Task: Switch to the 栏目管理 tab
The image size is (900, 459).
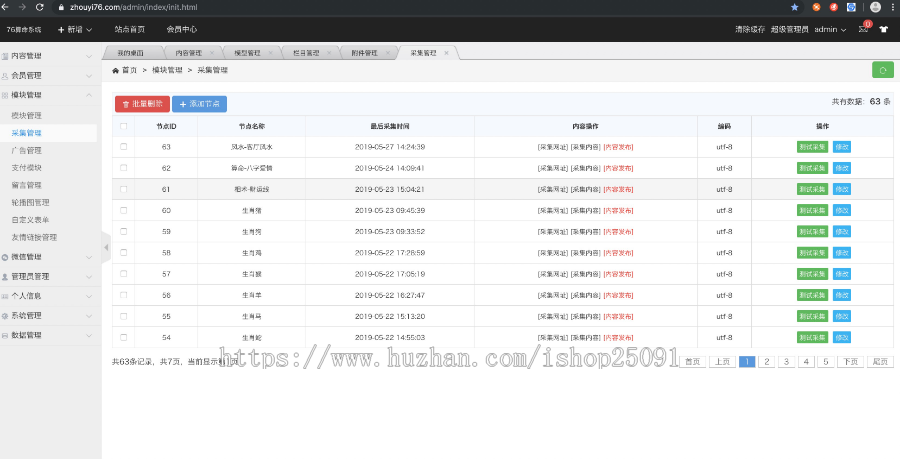Action: tap(306, 53)
